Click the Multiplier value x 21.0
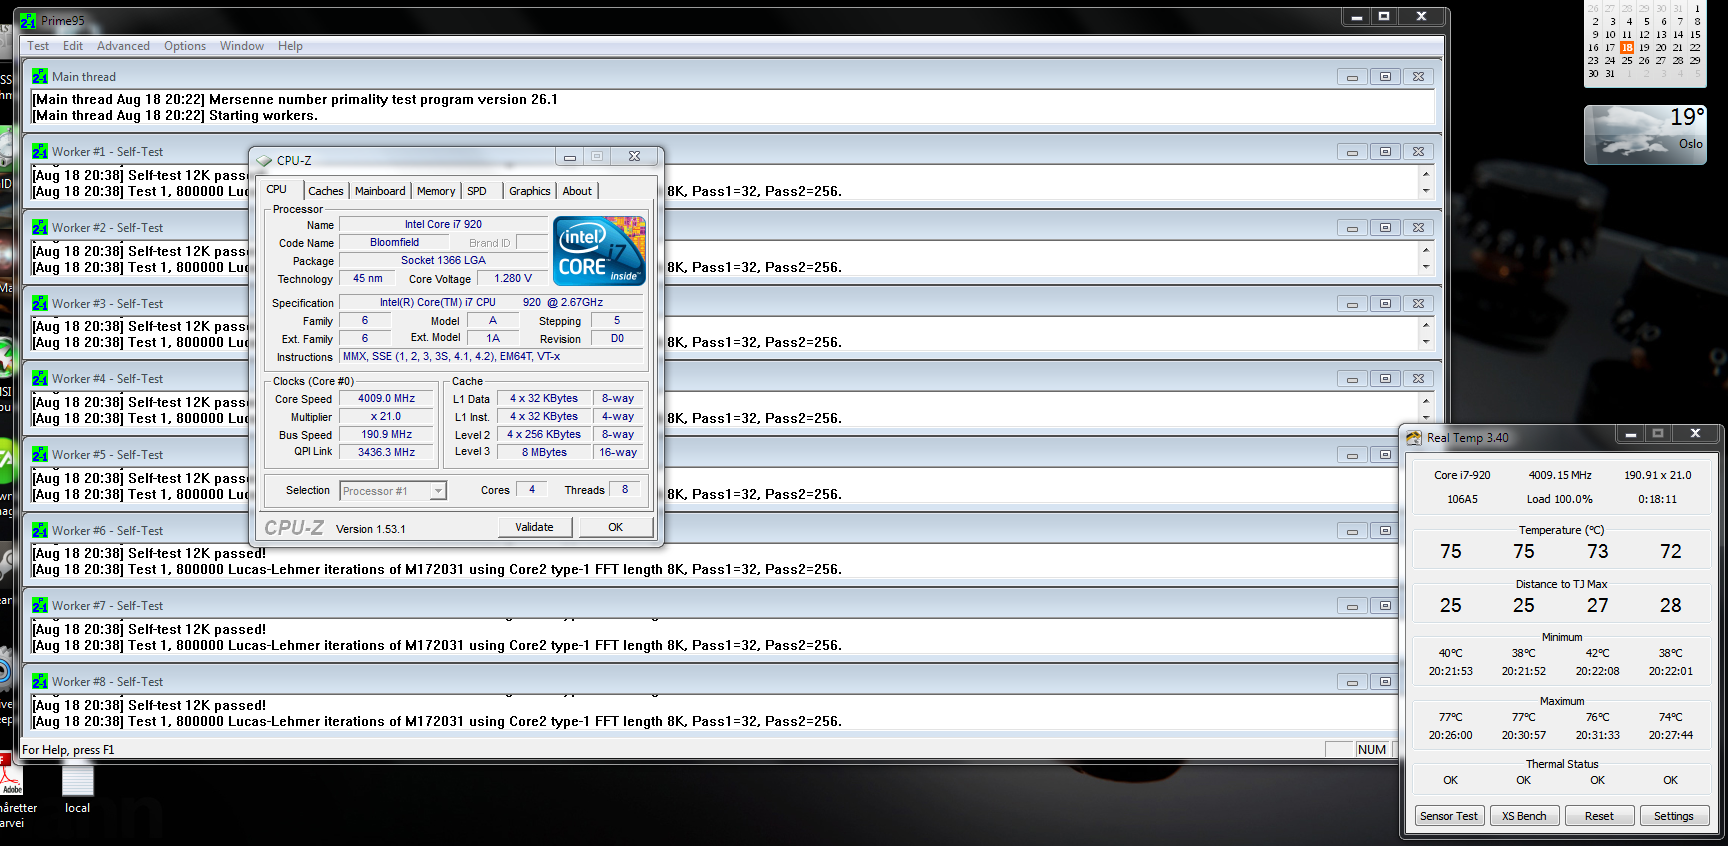This screenshot has height=846, width=1728. tap(386, 416)
